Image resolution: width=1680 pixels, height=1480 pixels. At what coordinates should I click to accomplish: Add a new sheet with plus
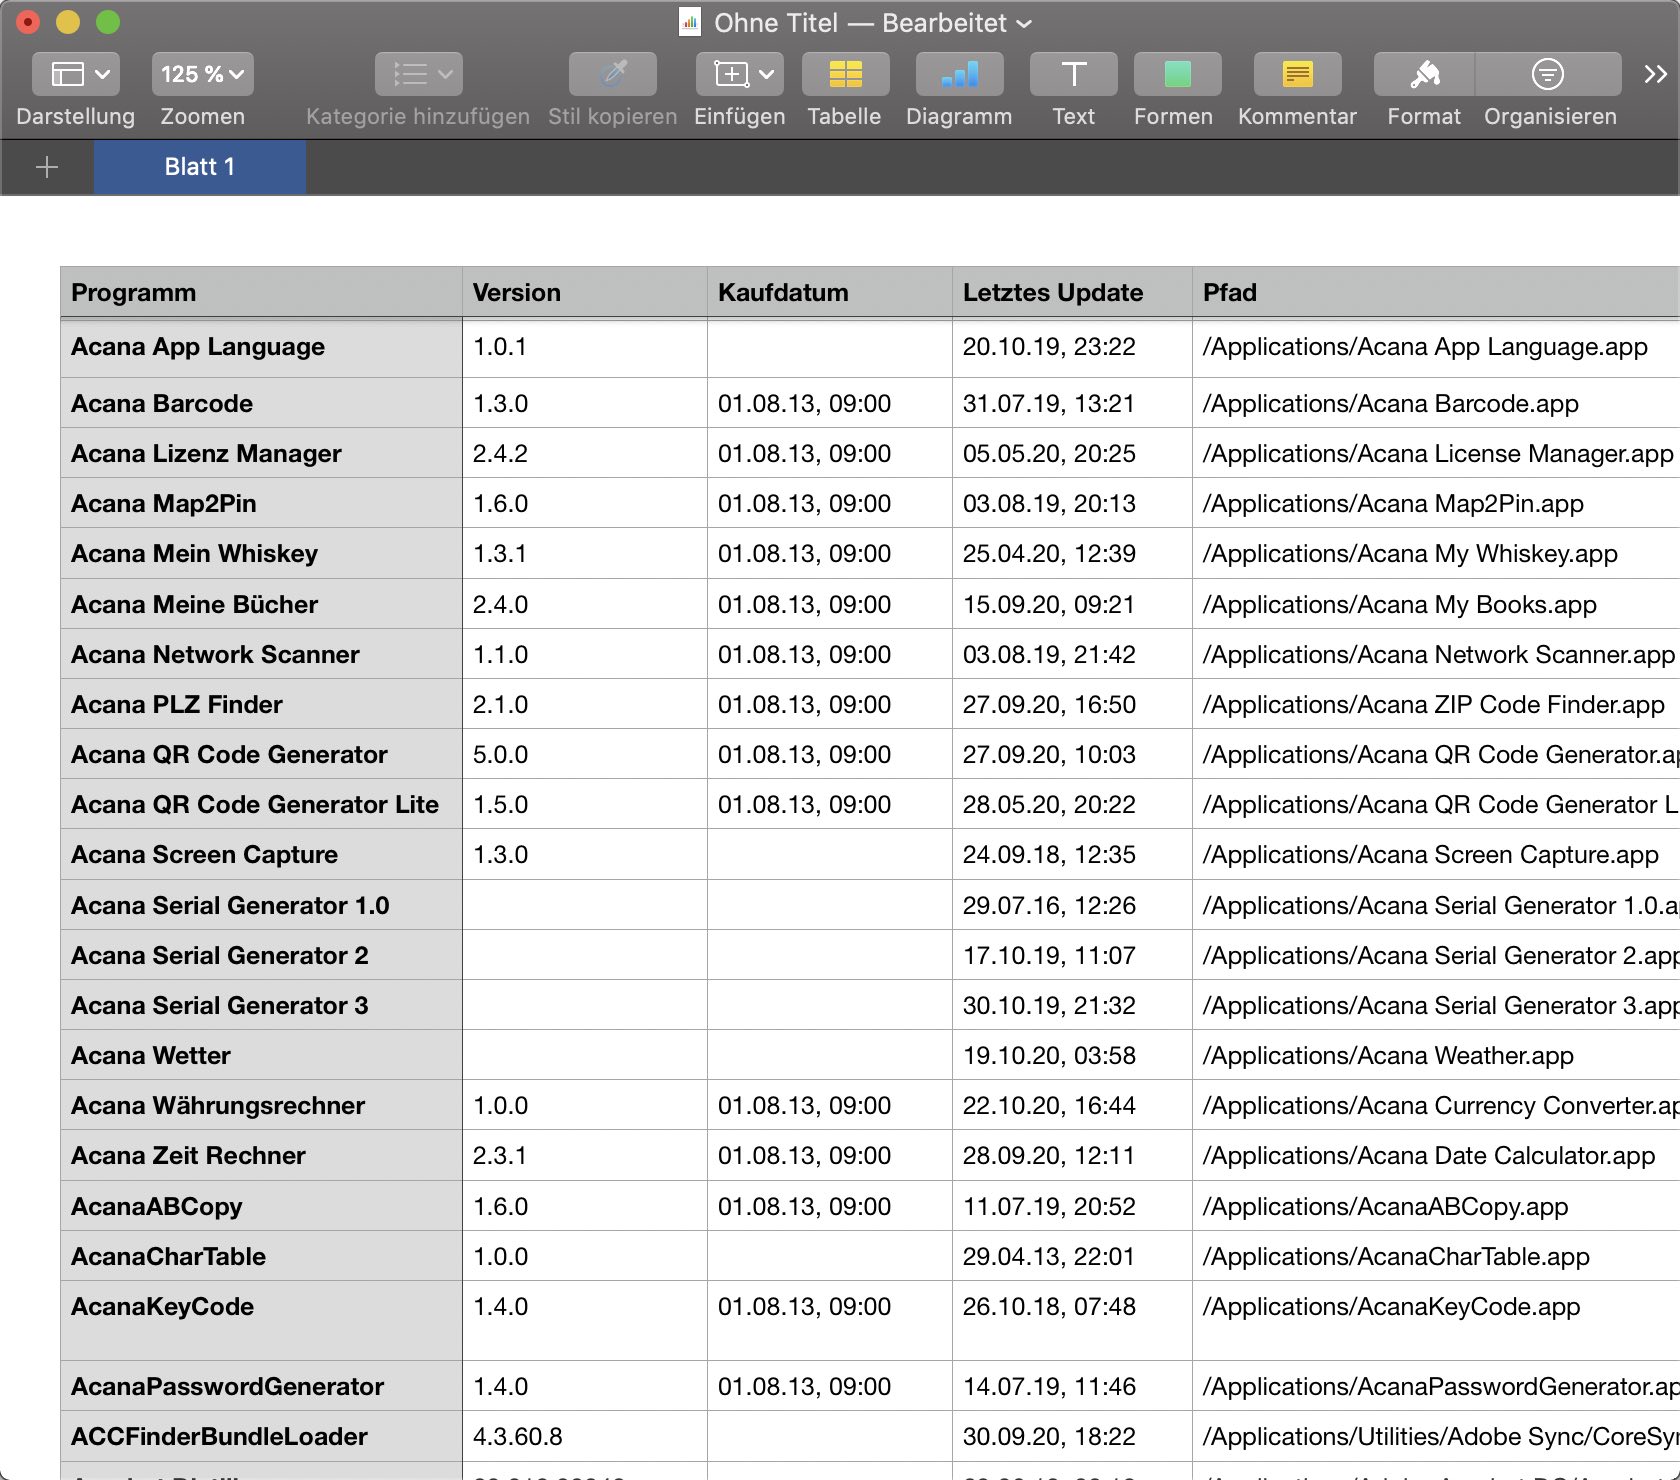tap(47, 167)
